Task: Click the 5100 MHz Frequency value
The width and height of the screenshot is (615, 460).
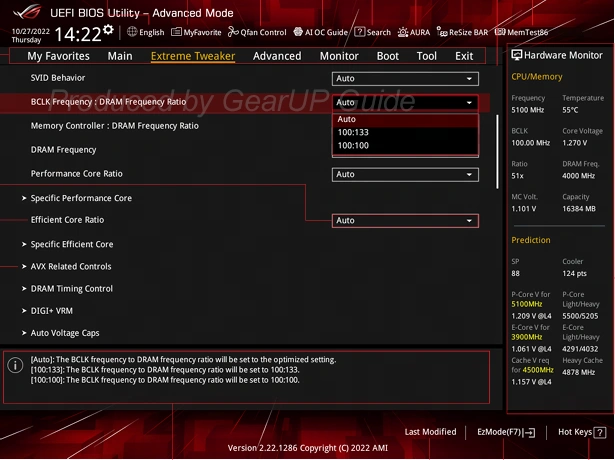Action: coord(528,110)
